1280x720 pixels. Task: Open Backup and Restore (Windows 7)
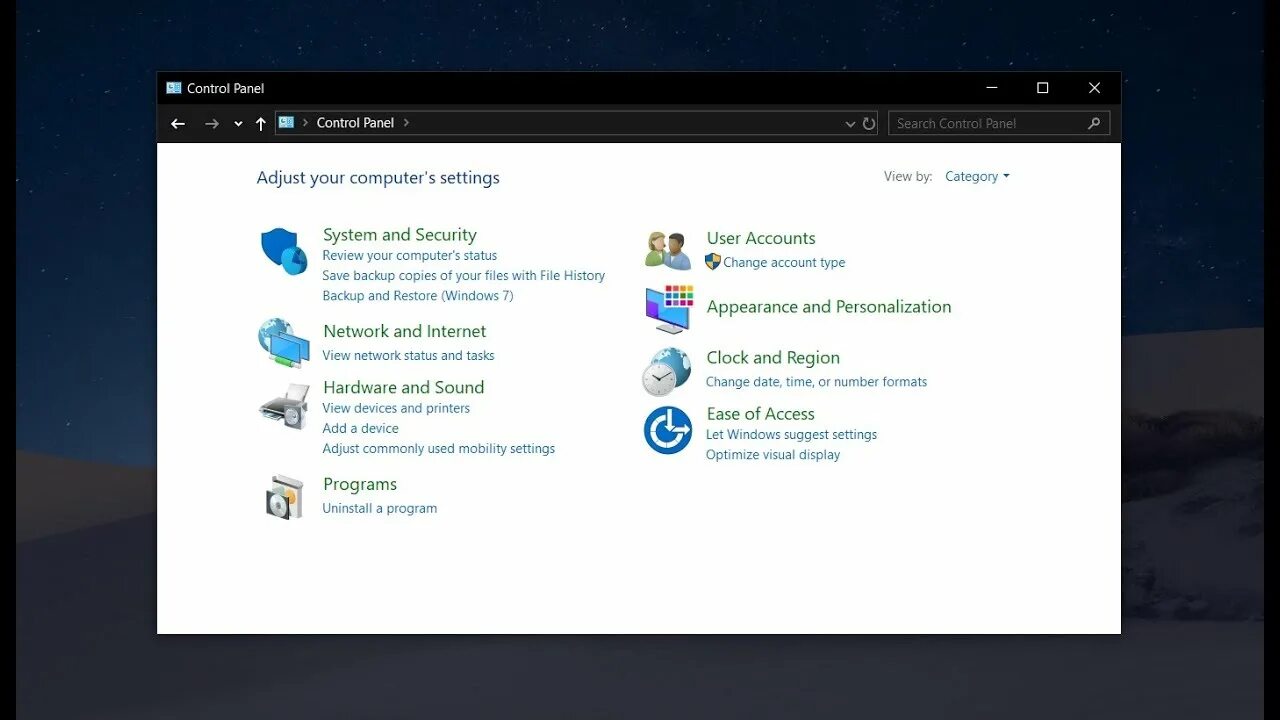coord(417,296)
